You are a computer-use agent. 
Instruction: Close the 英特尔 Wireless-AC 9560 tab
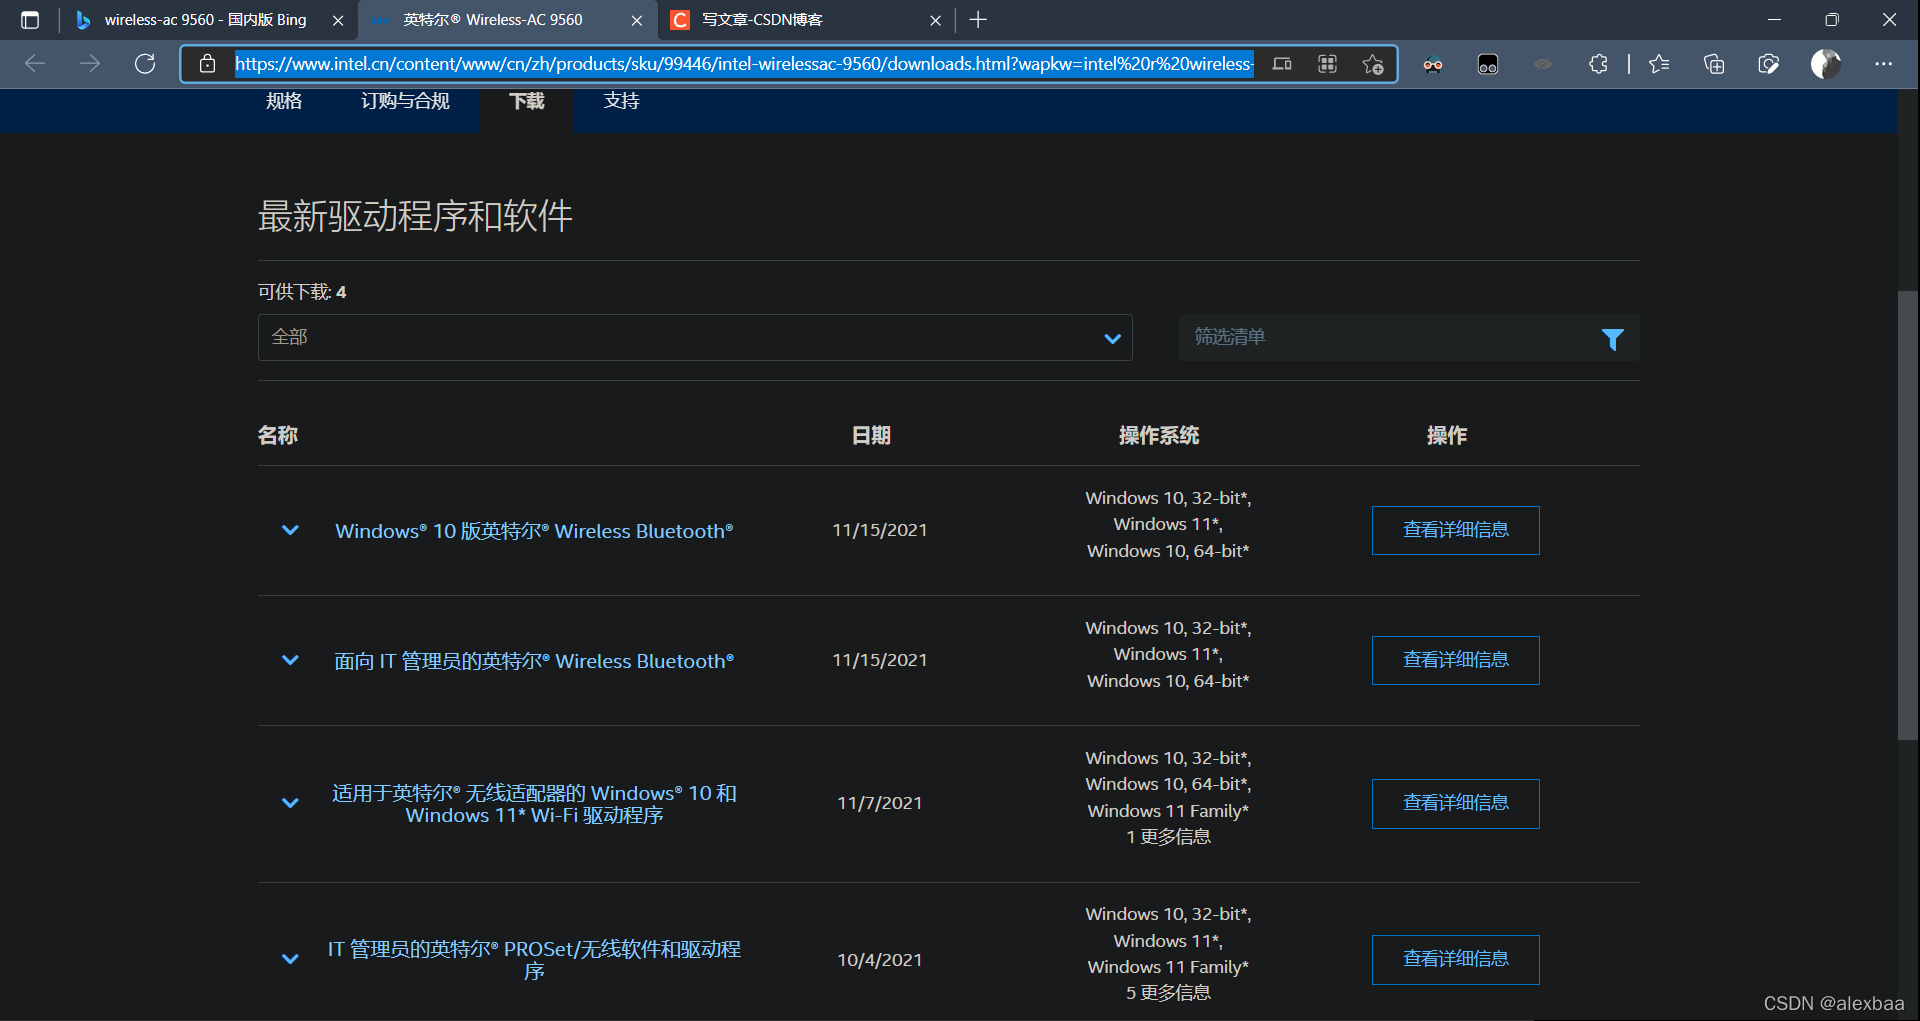pos(637,20)
